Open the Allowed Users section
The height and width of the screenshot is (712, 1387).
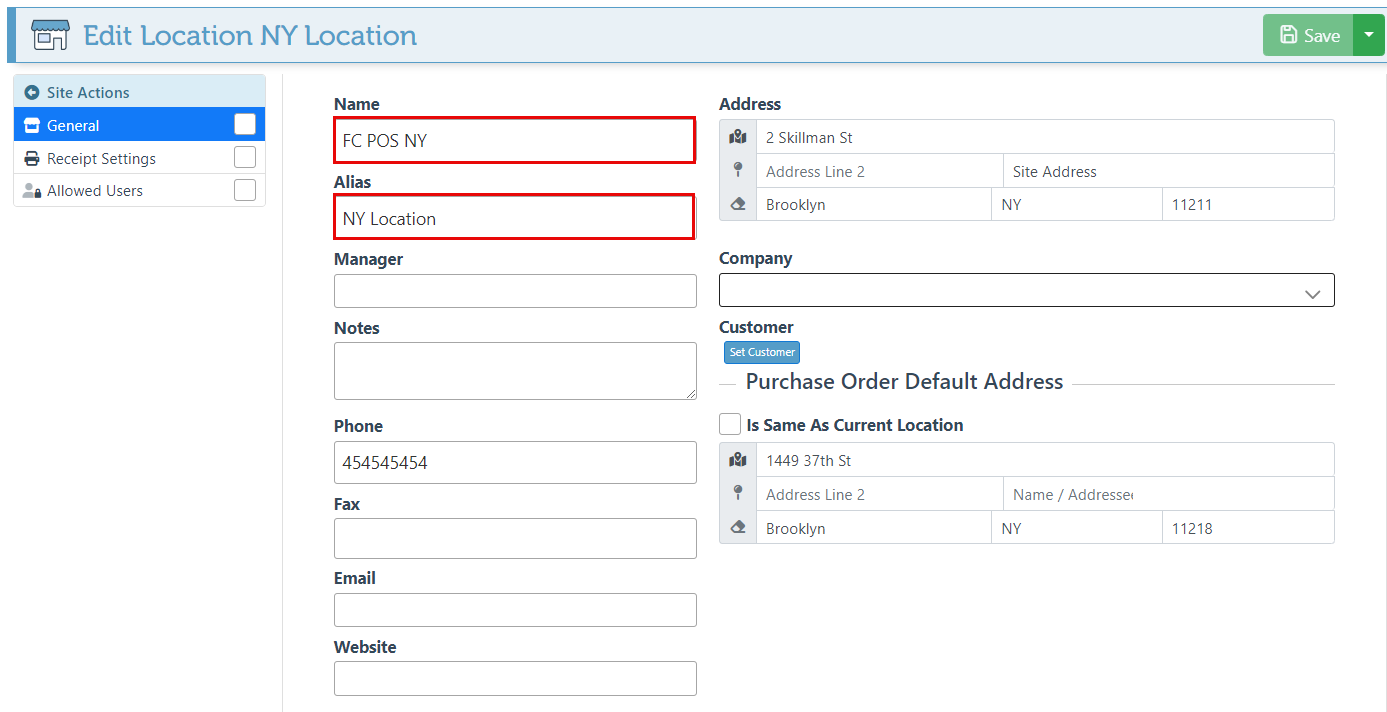click(95, 190)
